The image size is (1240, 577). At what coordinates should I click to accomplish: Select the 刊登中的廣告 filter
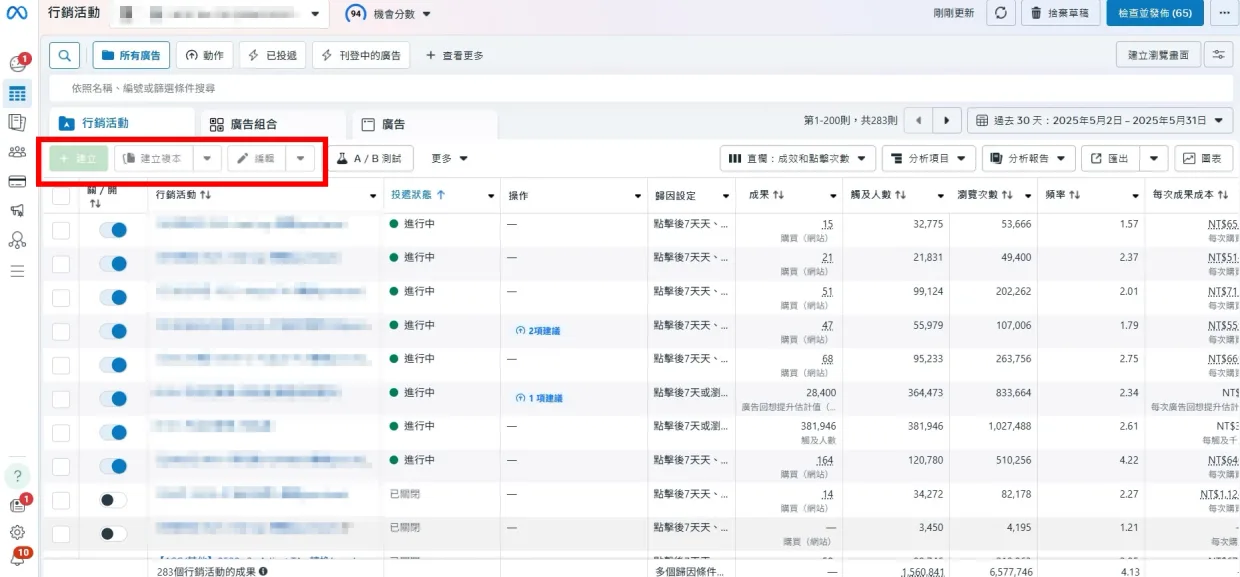[361, 55]
